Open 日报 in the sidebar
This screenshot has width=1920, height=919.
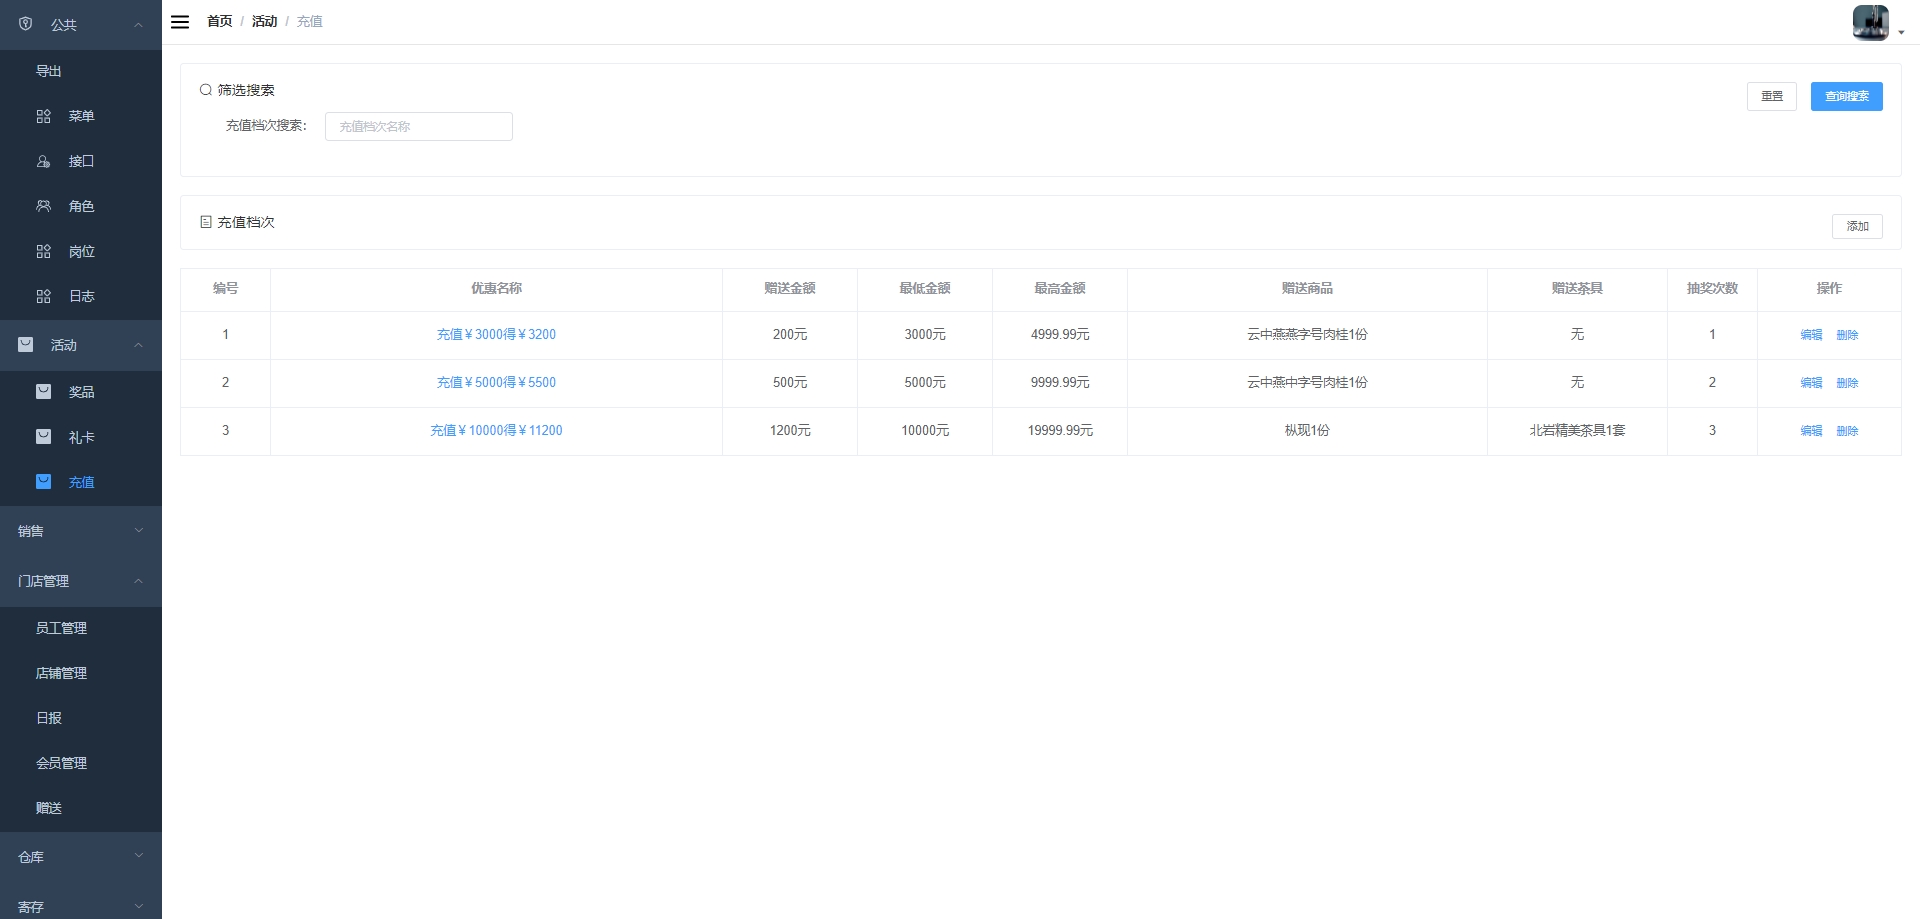coord(81,718)
